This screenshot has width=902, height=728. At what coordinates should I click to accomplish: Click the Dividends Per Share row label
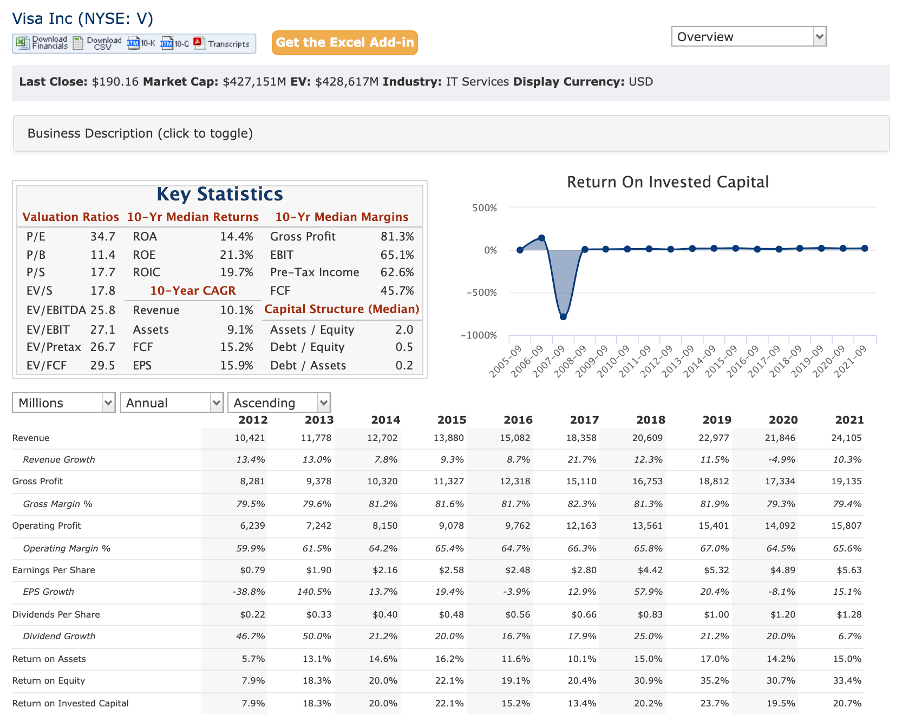[x=56, y=615]
